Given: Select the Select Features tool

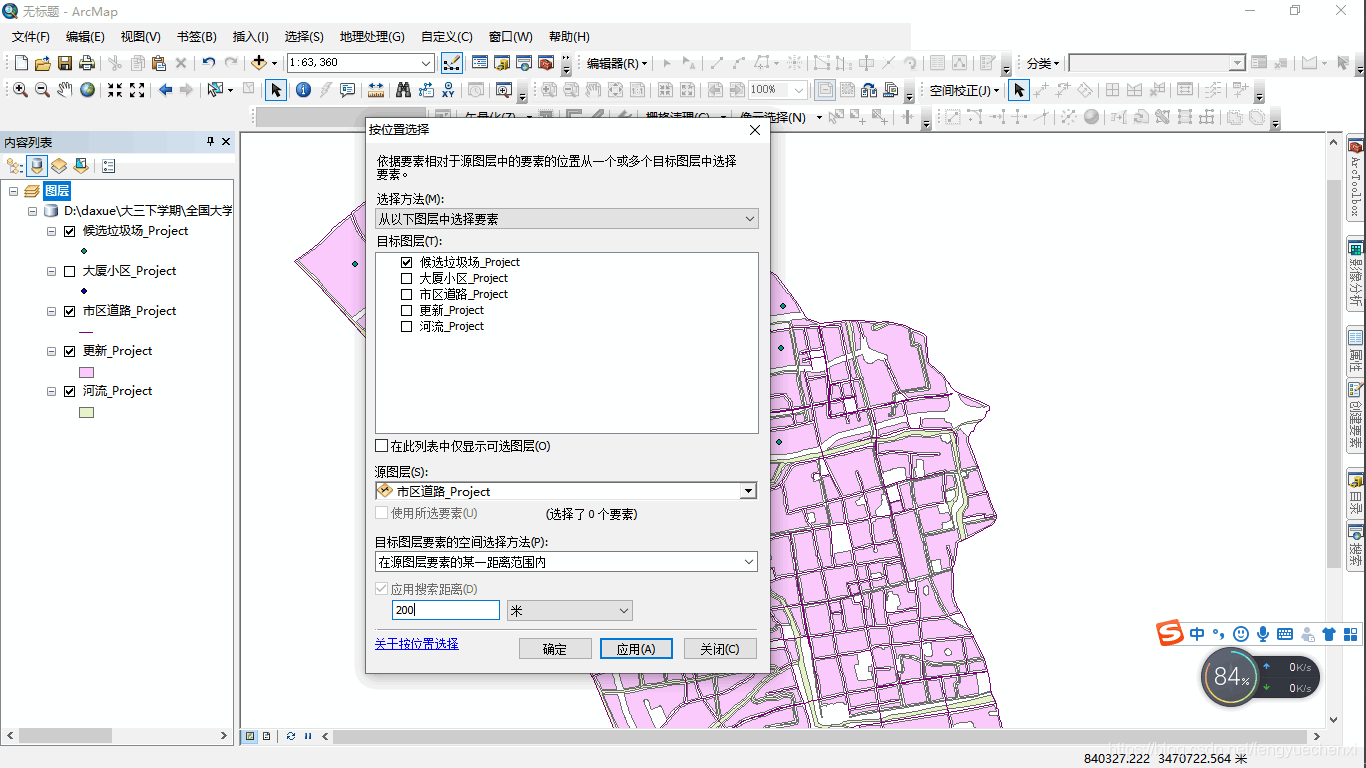Looking at the screenshot, I should click(x=215, y=90).
